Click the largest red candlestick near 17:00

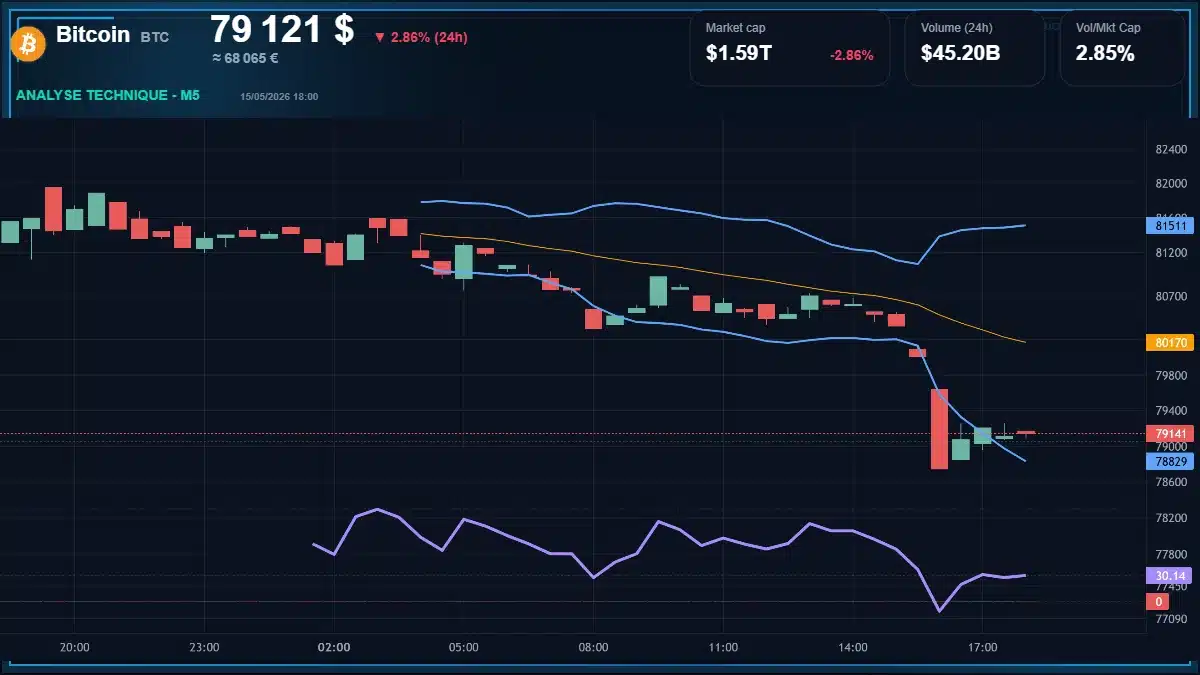[x=939, y=429]
